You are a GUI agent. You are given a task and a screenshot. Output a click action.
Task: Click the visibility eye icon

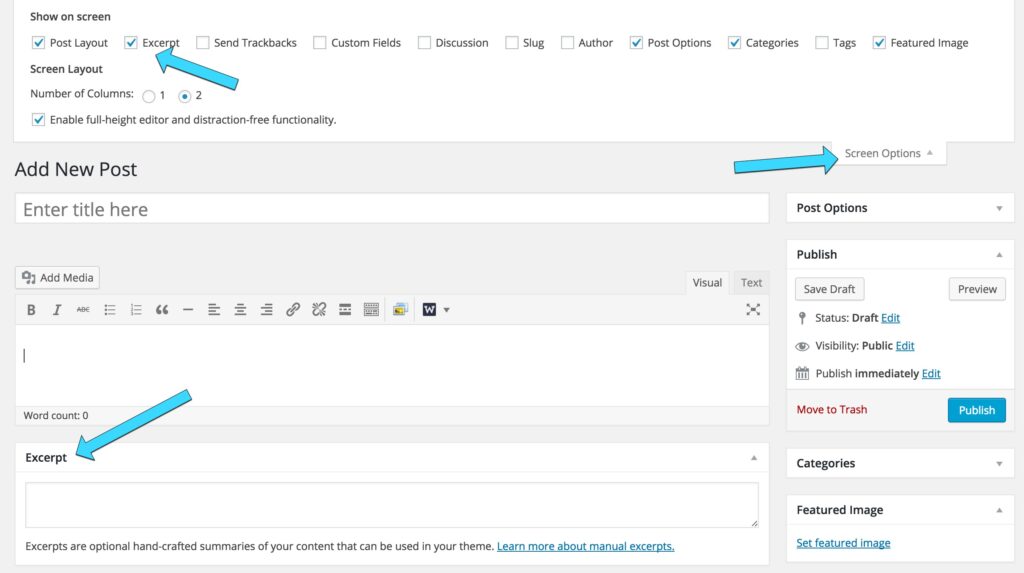802,346
